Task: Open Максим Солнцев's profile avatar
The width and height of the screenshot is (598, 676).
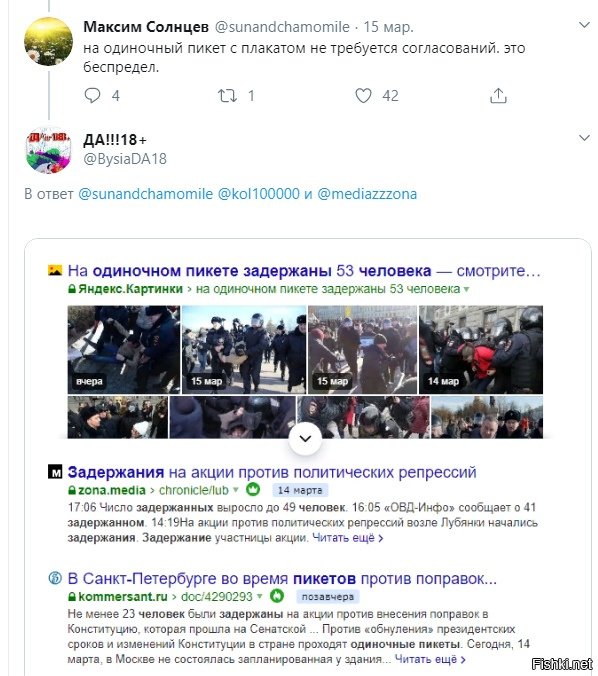Action: [48, 41]
